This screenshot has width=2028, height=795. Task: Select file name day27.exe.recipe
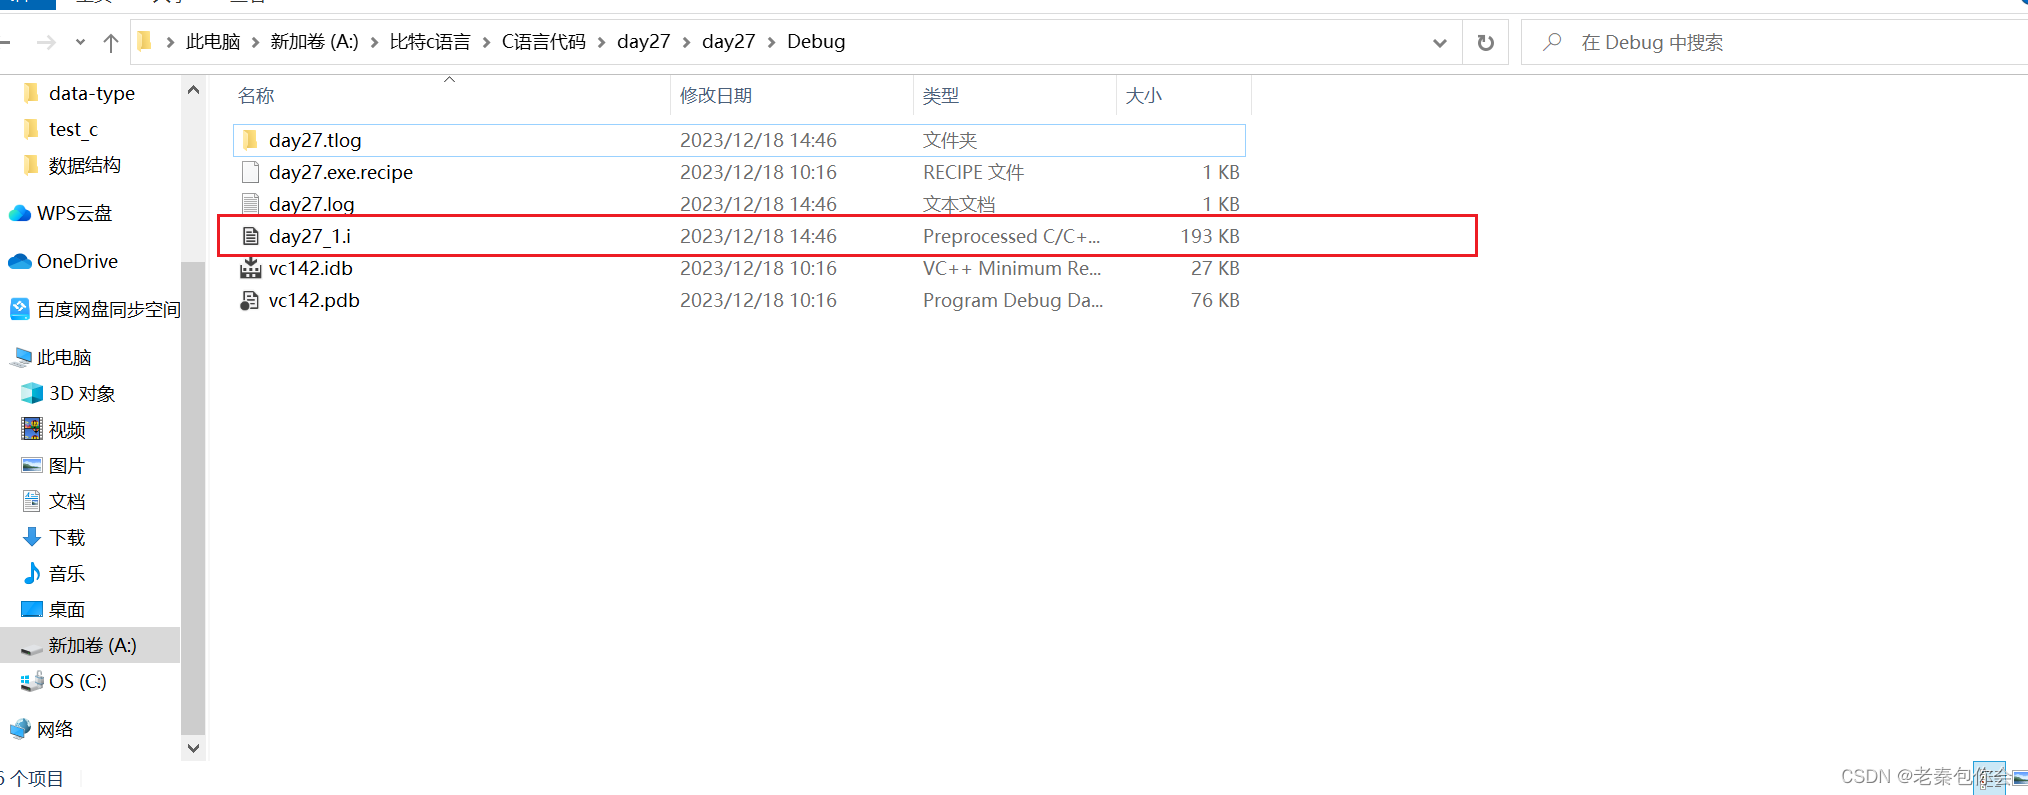click(341, 172)
